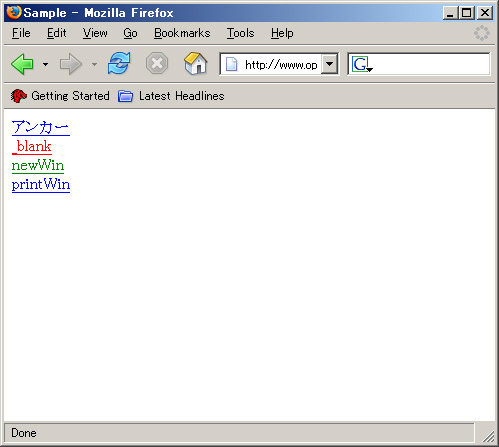Click the Google search engine icon
This screenshot has height=447, width=499.
[362, 64]
